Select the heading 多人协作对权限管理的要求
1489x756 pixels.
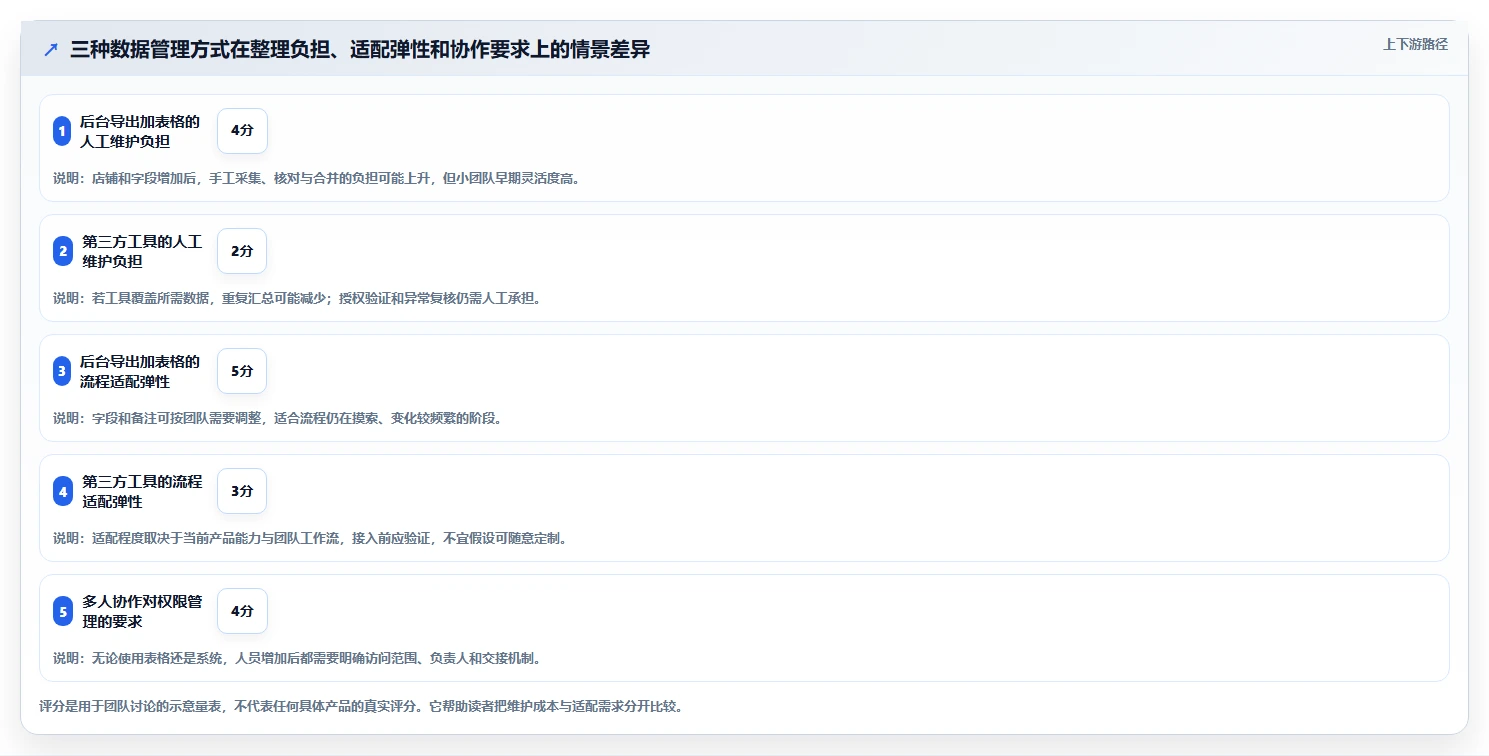coord(142,611)
